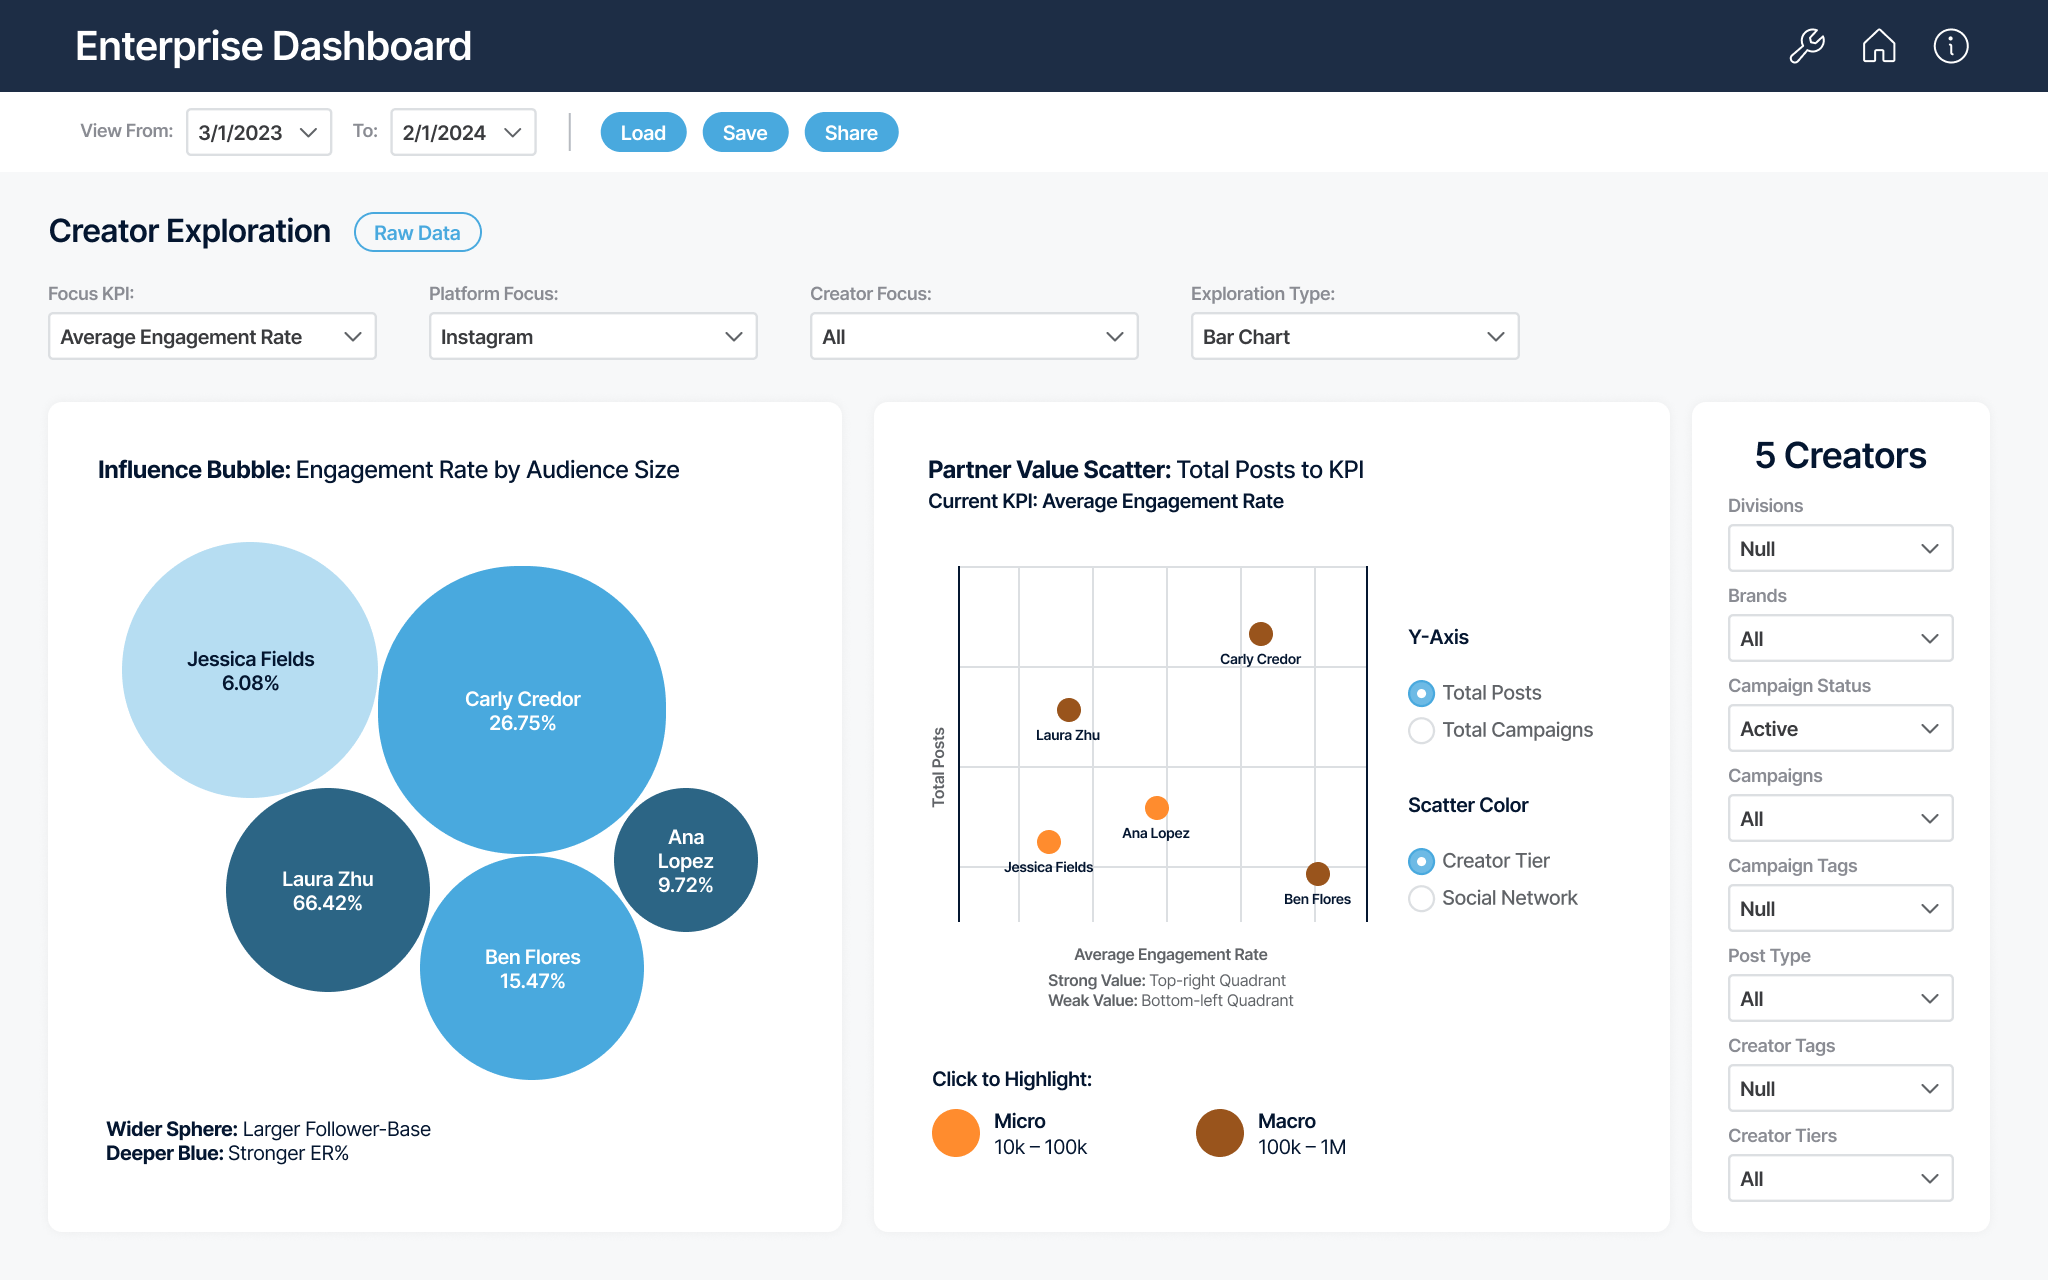Click the Save button
Screen dimensions: 2048x1280
(745, 132)
